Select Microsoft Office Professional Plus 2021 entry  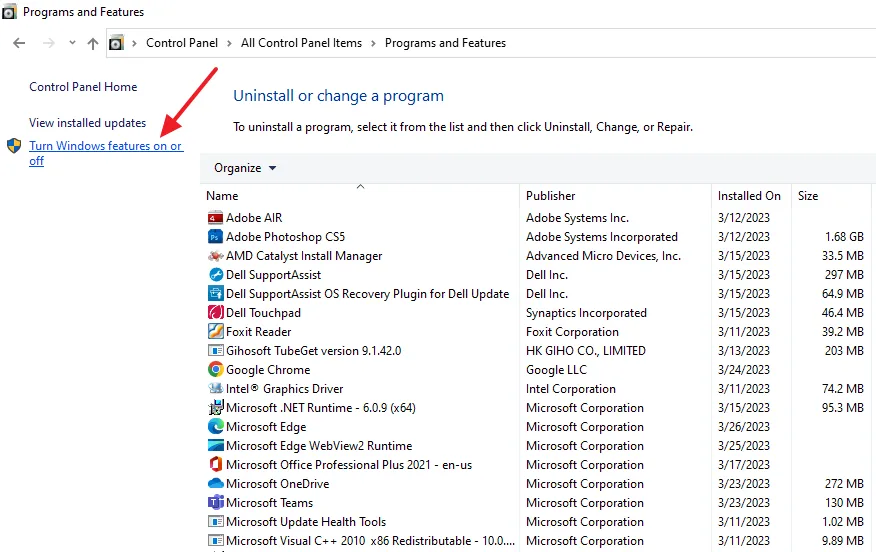point(349,465)
